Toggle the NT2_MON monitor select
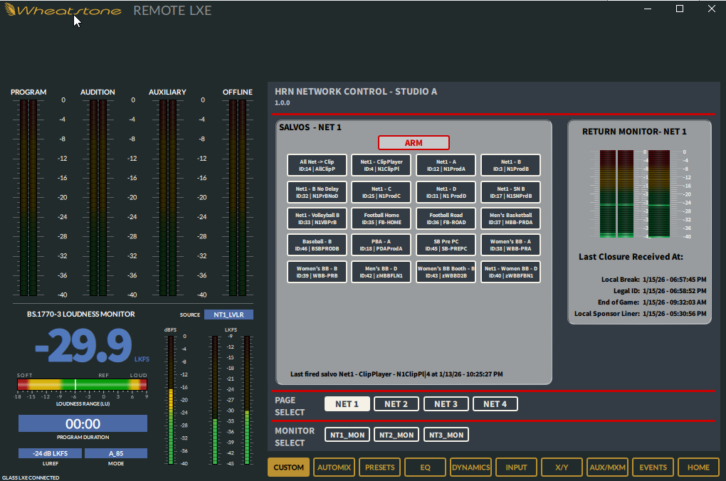726x481 pixels. [x=396, y=435]
